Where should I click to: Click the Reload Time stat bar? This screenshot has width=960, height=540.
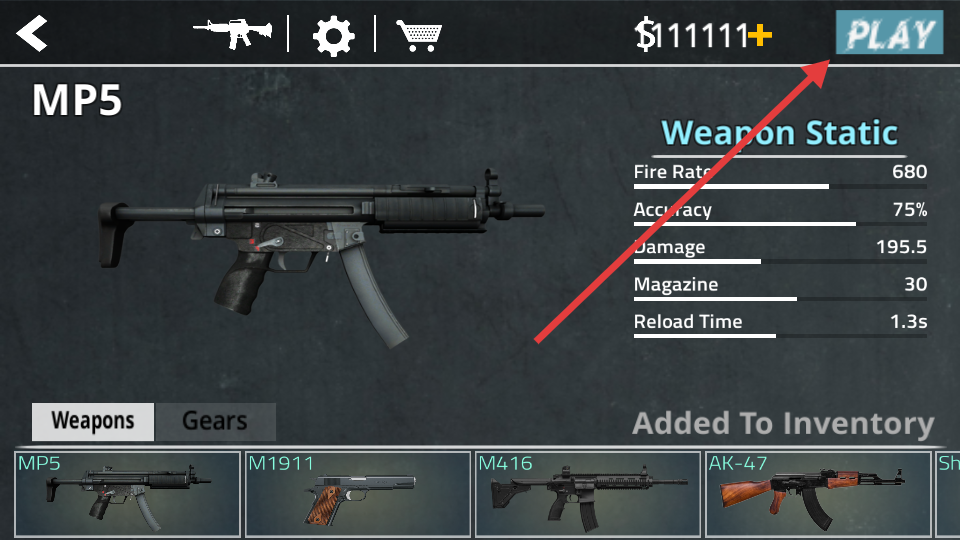coord(780,336)
